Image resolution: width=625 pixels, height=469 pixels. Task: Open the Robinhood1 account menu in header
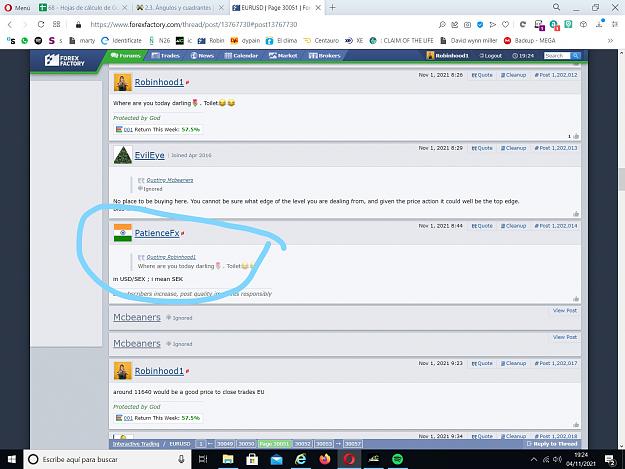click(x=447, y=56)
